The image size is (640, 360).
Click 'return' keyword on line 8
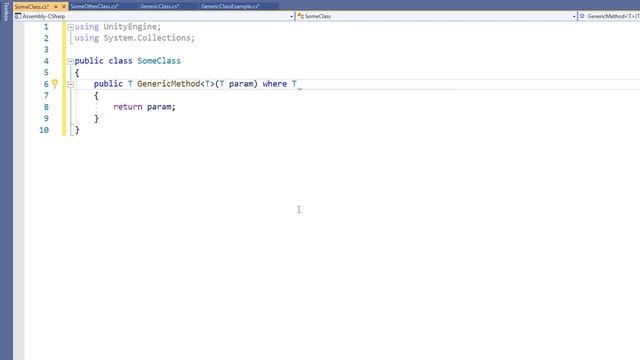click(128, 107)
